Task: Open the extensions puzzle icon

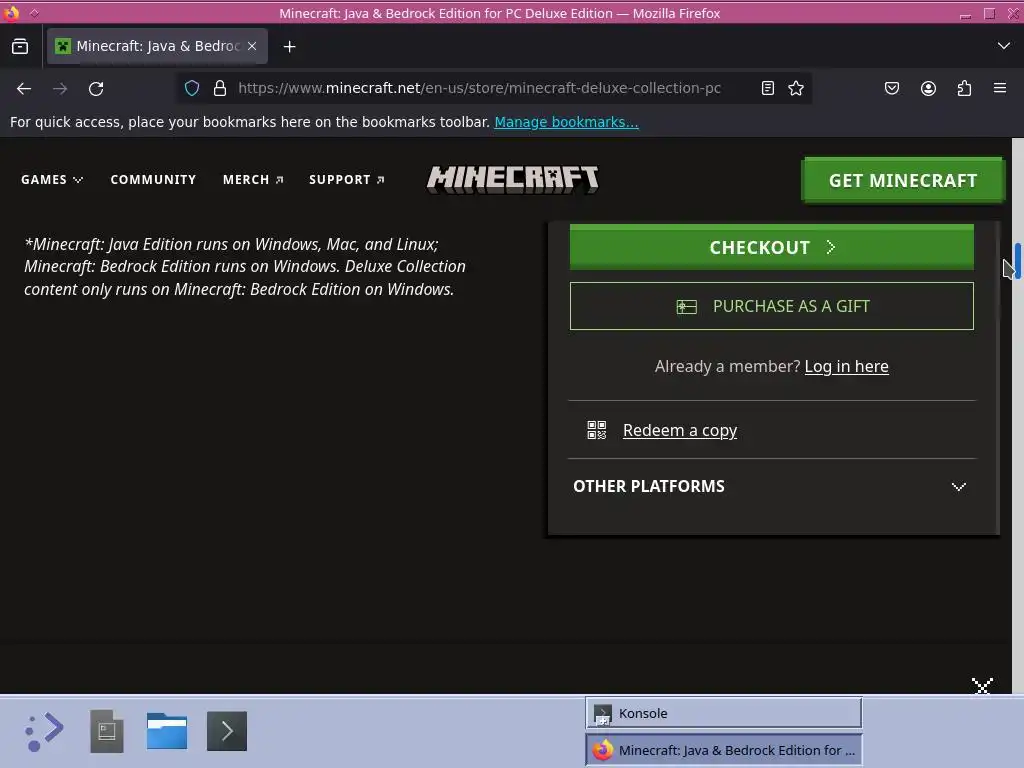Action: click(964, 88)
